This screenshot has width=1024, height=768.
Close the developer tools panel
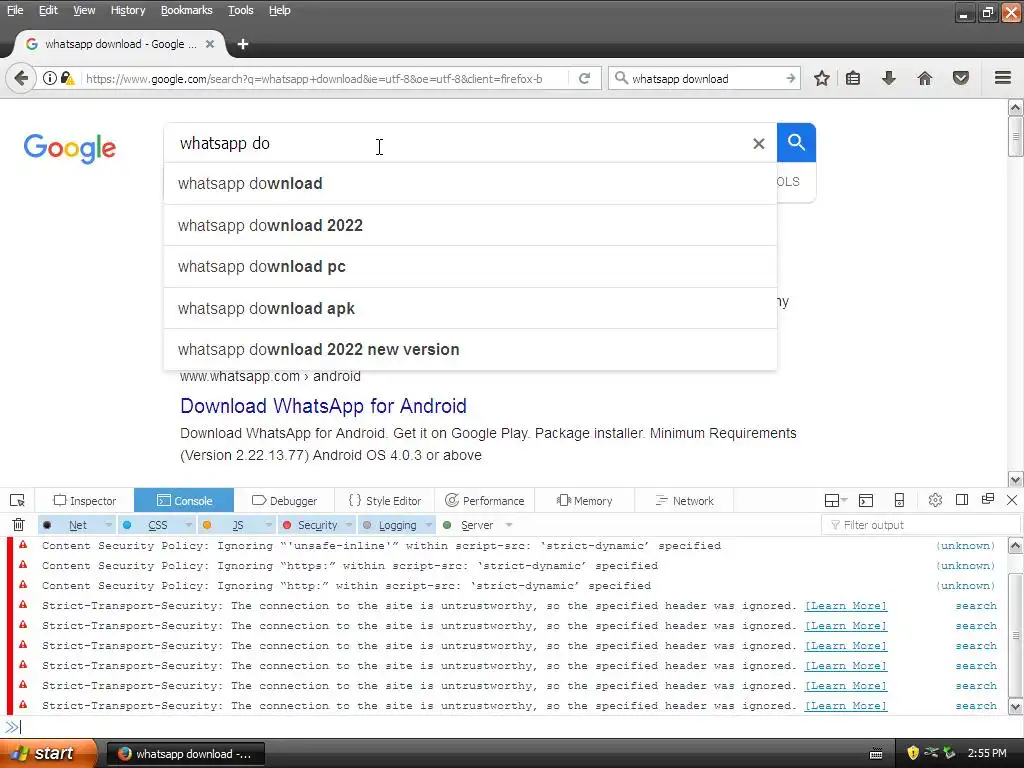tap(1012, 500)
